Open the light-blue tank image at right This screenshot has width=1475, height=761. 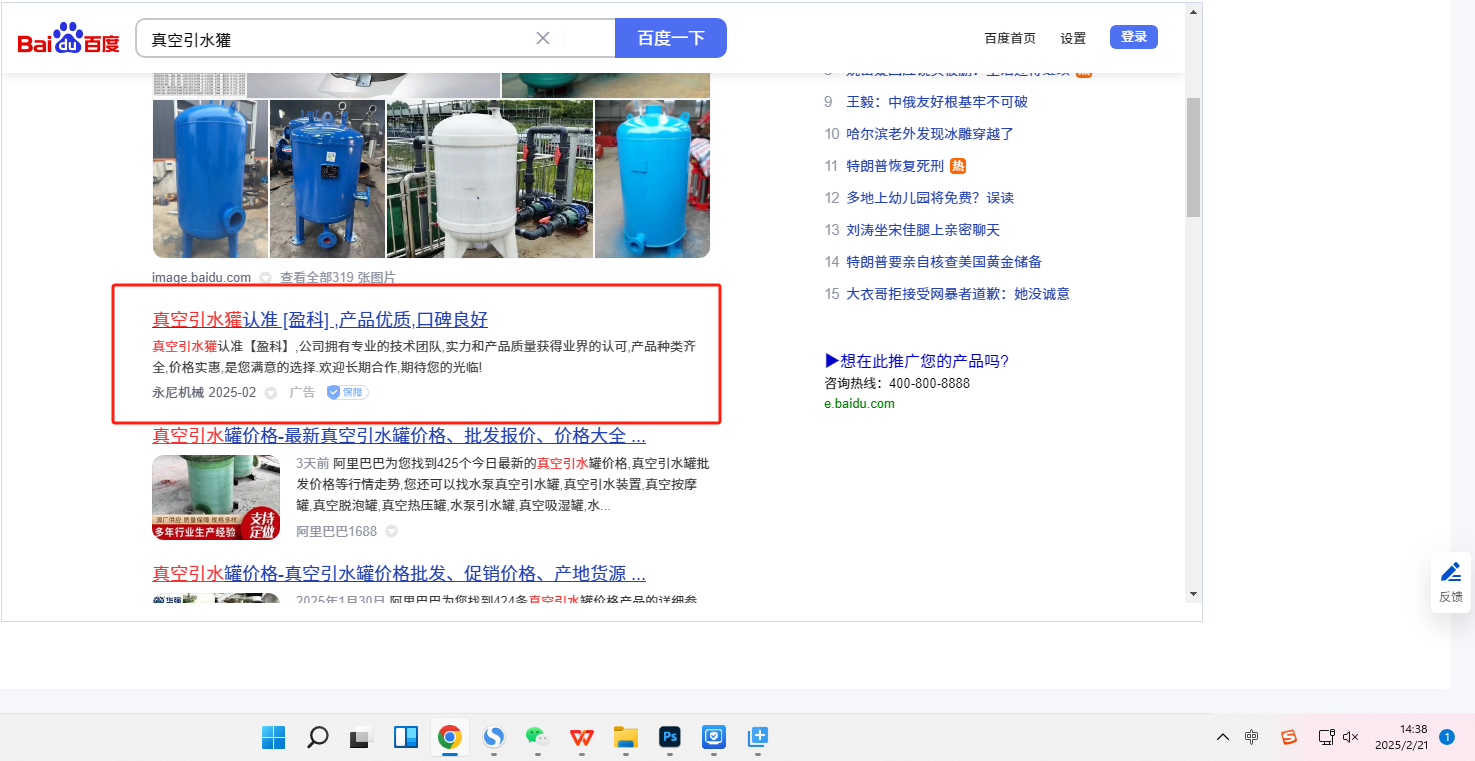[652, 179]
